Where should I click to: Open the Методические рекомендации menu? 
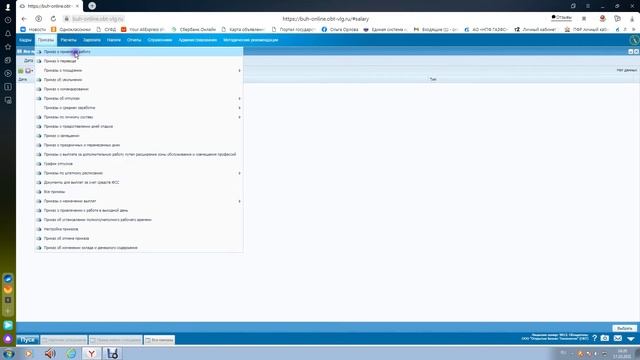click(251, 40)
